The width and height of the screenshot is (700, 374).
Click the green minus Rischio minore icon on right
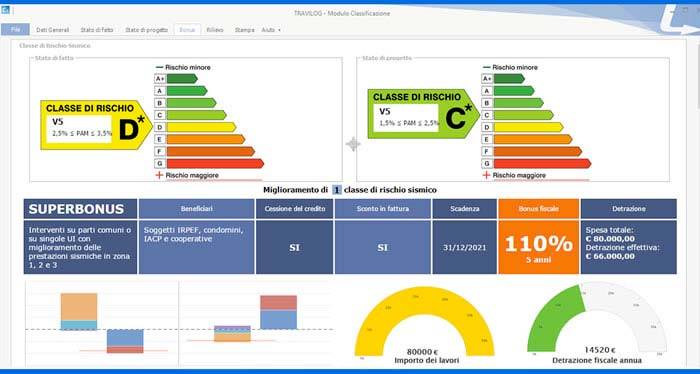pyautogui.click(x=486, y=67)
